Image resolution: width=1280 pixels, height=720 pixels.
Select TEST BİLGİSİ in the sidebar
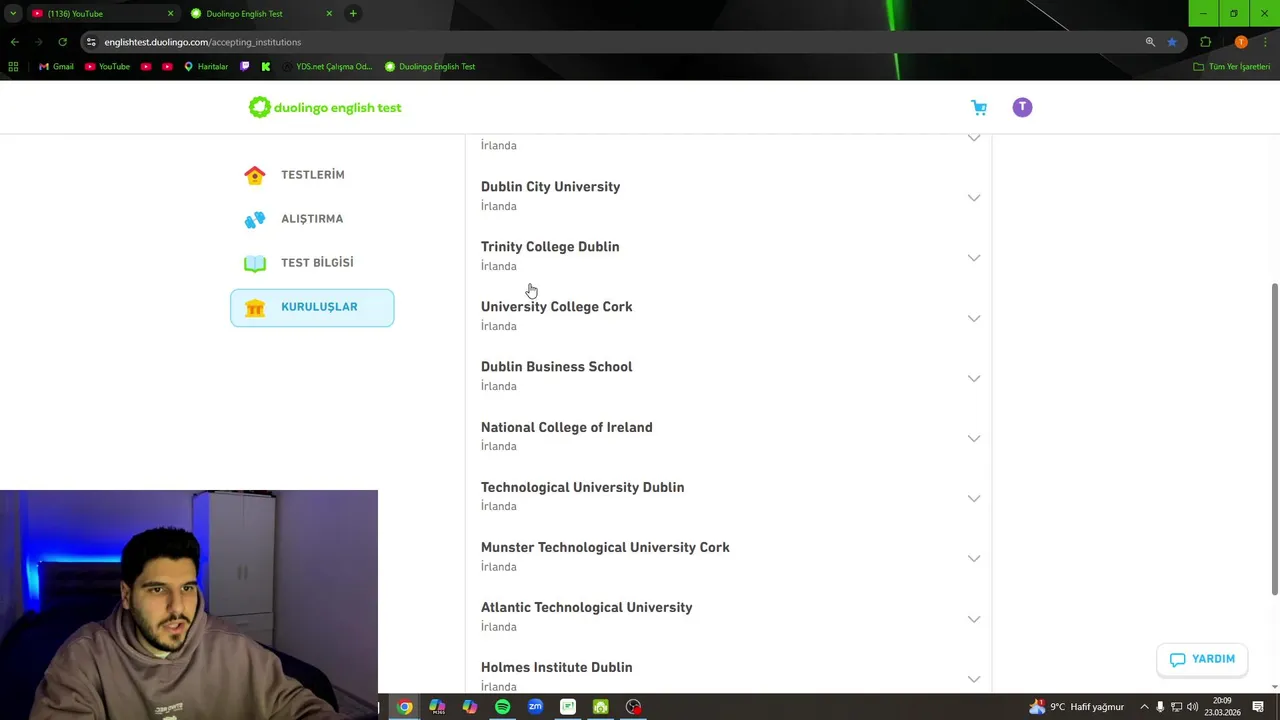point(312,263)
